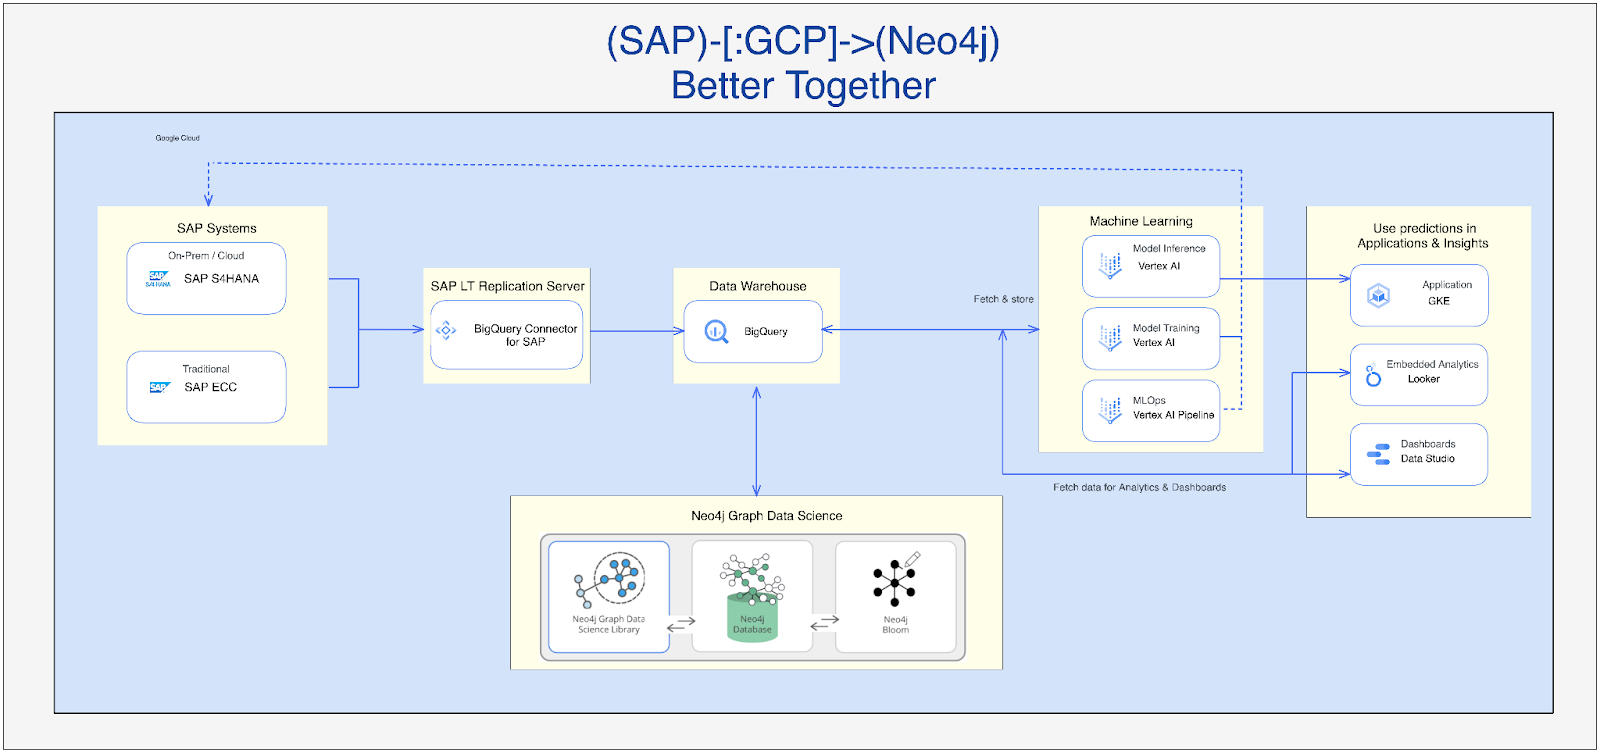The height and width of the screenshot is (753, 1600).
Task: Select the BigQuery Connector for SAP icon
Action: tap(446, 330)
